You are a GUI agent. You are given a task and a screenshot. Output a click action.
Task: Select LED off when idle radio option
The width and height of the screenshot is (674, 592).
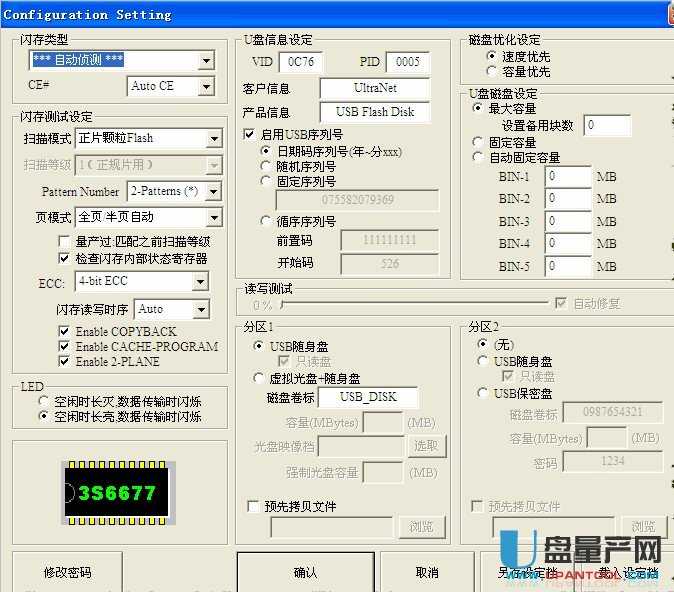(x=43, y=401)
